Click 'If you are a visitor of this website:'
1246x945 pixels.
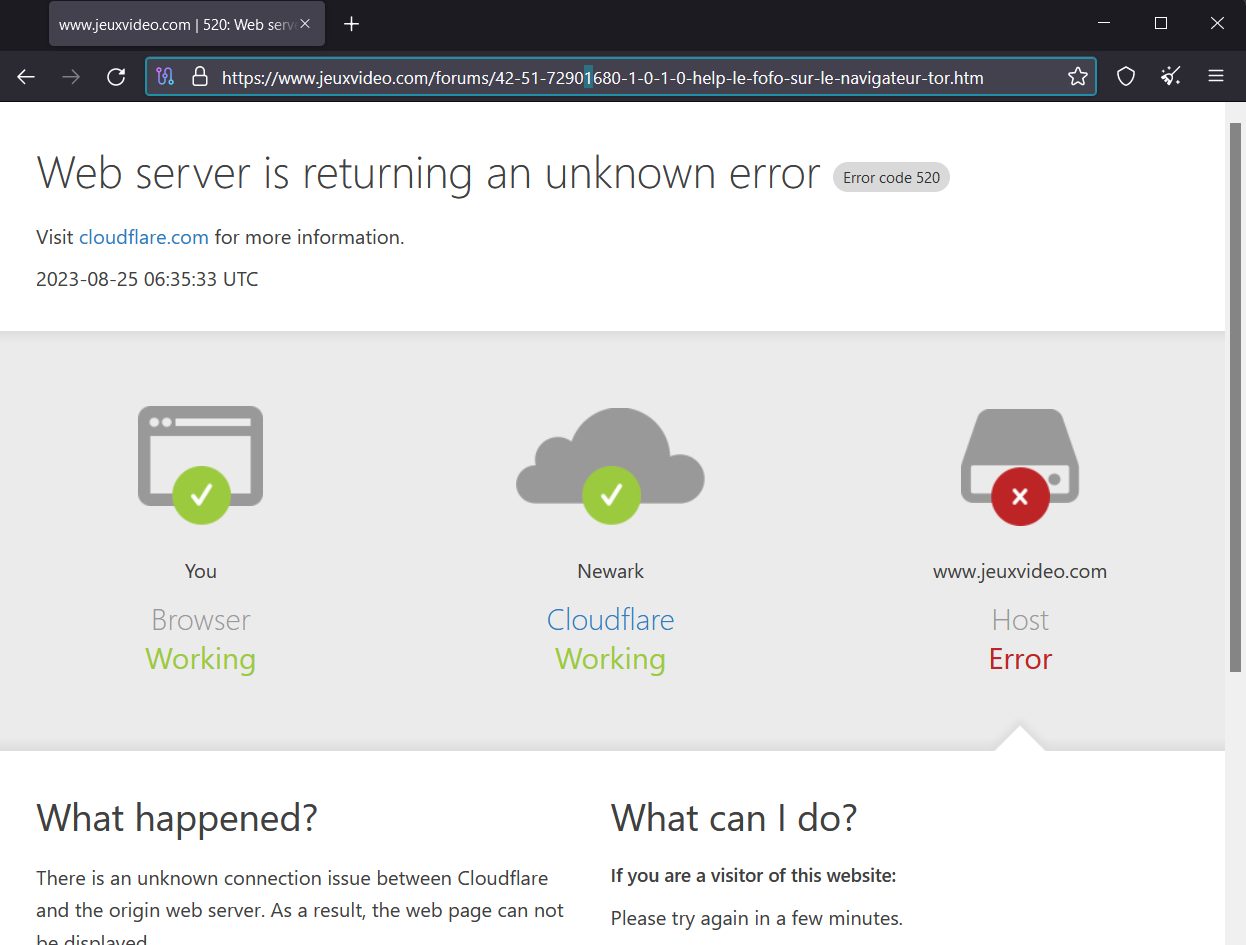753,876
